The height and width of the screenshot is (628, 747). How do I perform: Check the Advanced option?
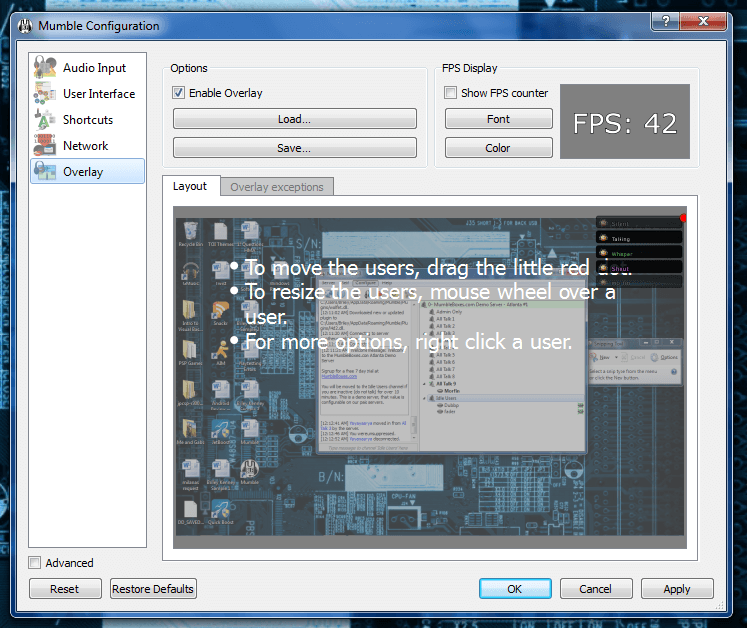click(35, 563)
